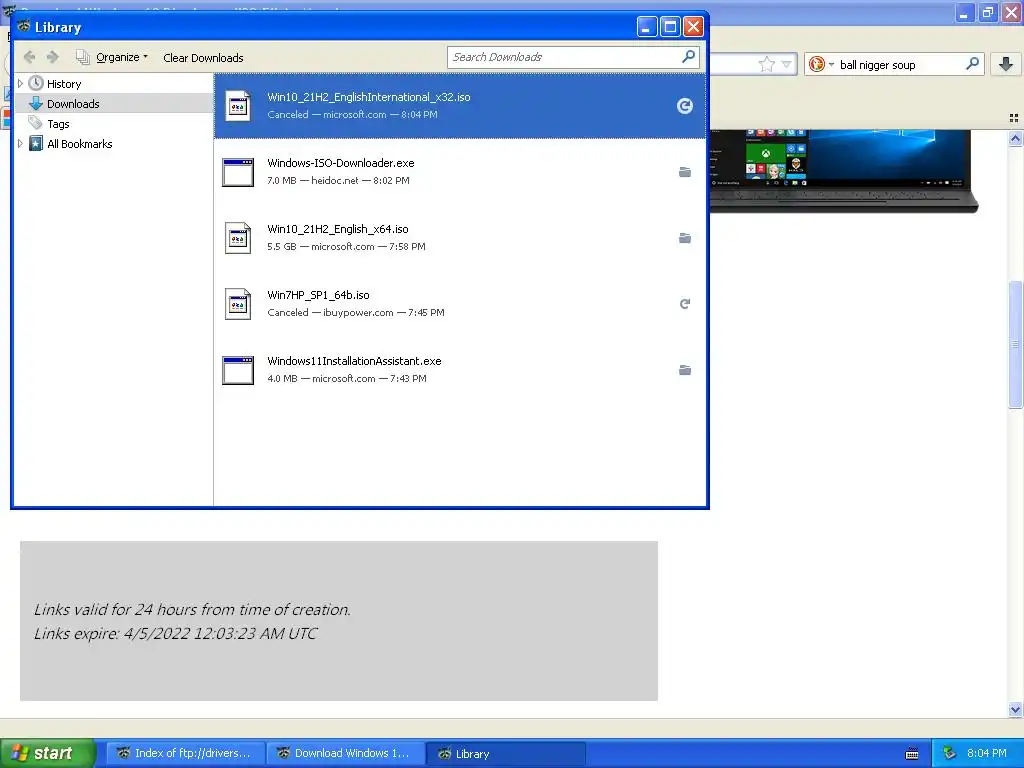Open the browser Downloads arrow button
Screen dimensions: 1024x768
click(1006, 64)
